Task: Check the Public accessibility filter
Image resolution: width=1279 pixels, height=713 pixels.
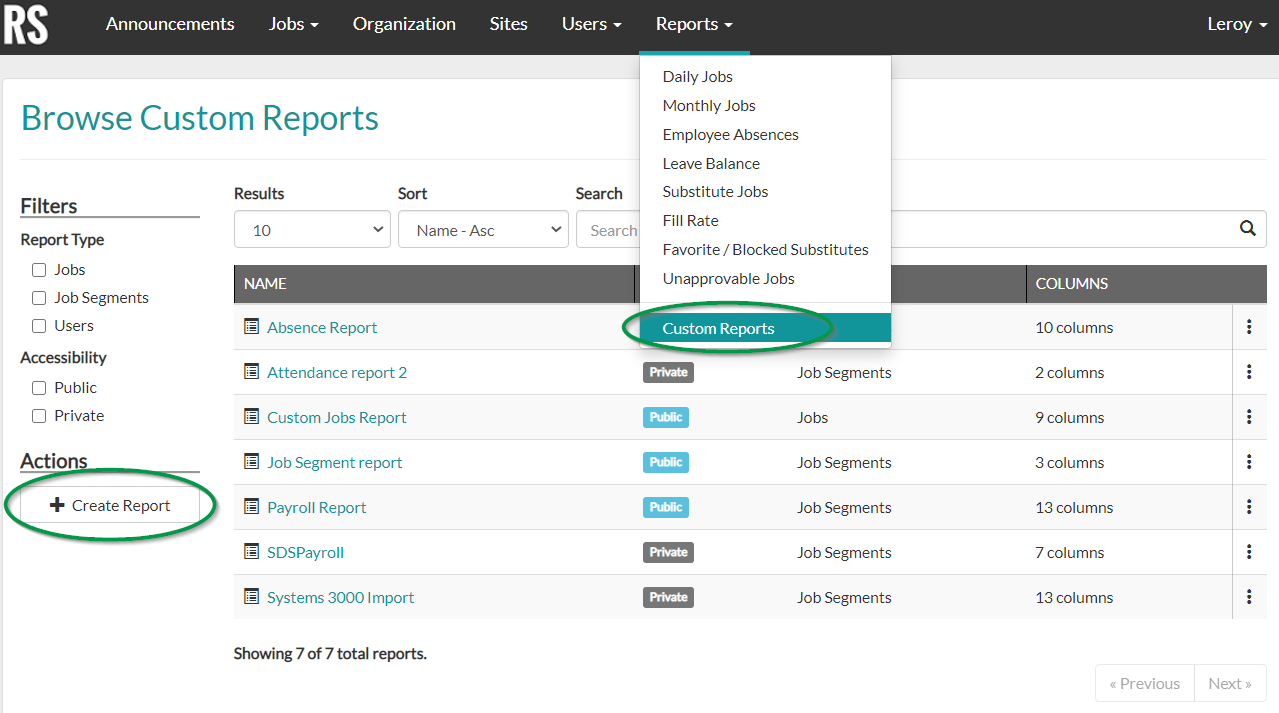Action: coord(38,387)
